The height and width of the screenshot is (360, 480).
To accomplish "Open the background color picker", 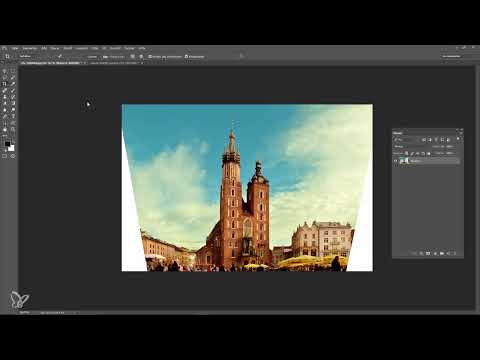I will click(12, 148).
